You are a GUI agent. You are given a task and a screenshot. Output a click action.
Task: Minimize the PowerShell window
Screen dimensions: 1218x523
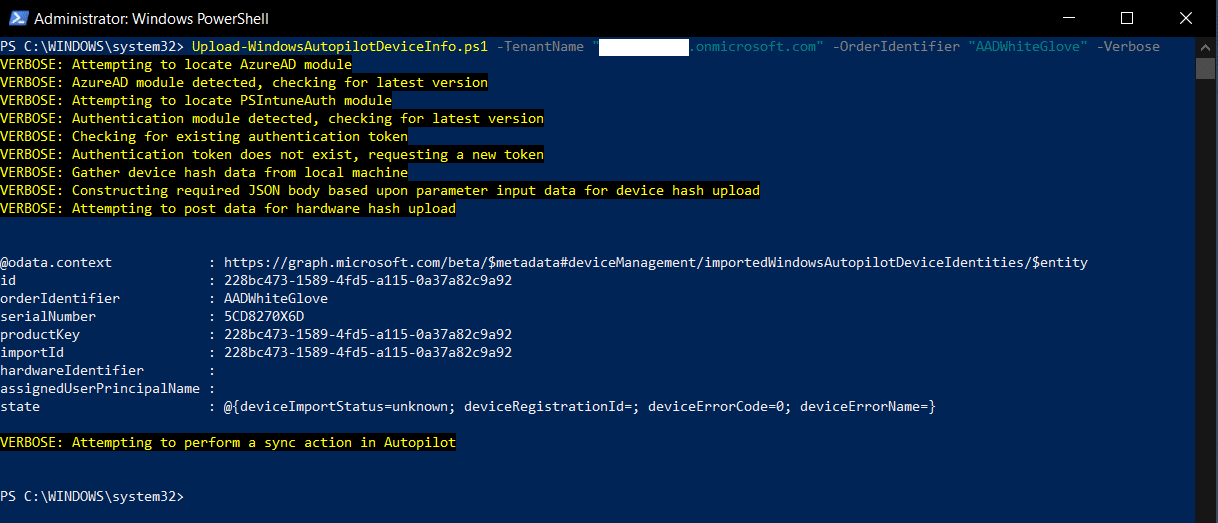coord(1069,18)
